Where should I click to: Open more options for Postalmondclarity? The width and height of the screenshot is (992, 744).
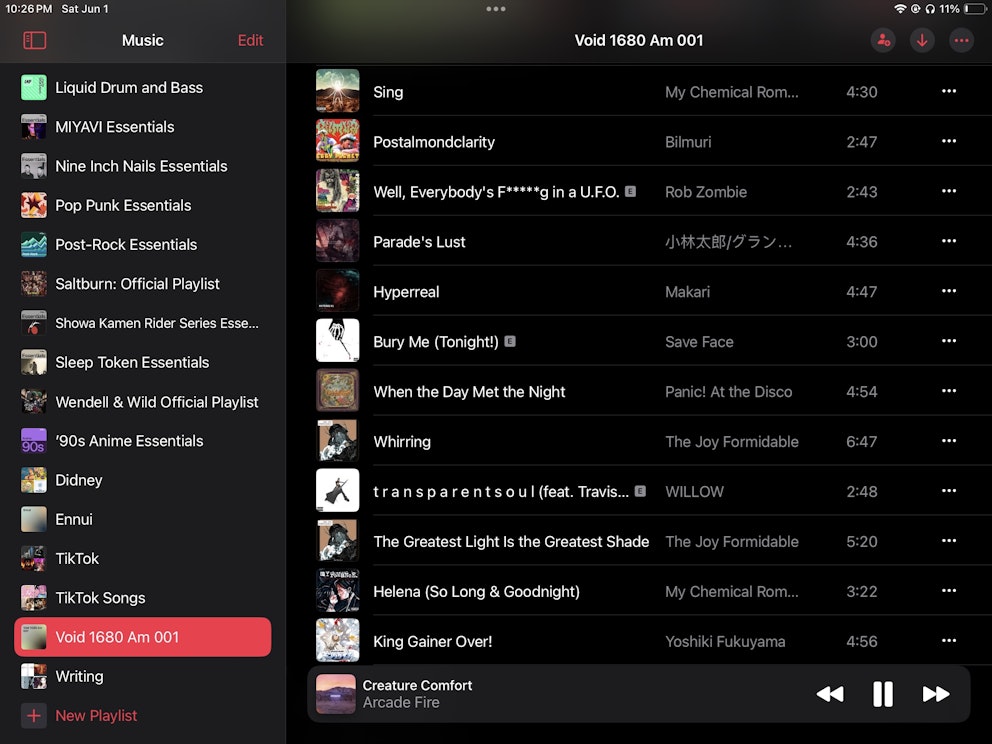pyautogui.click(x=948, y=141)
